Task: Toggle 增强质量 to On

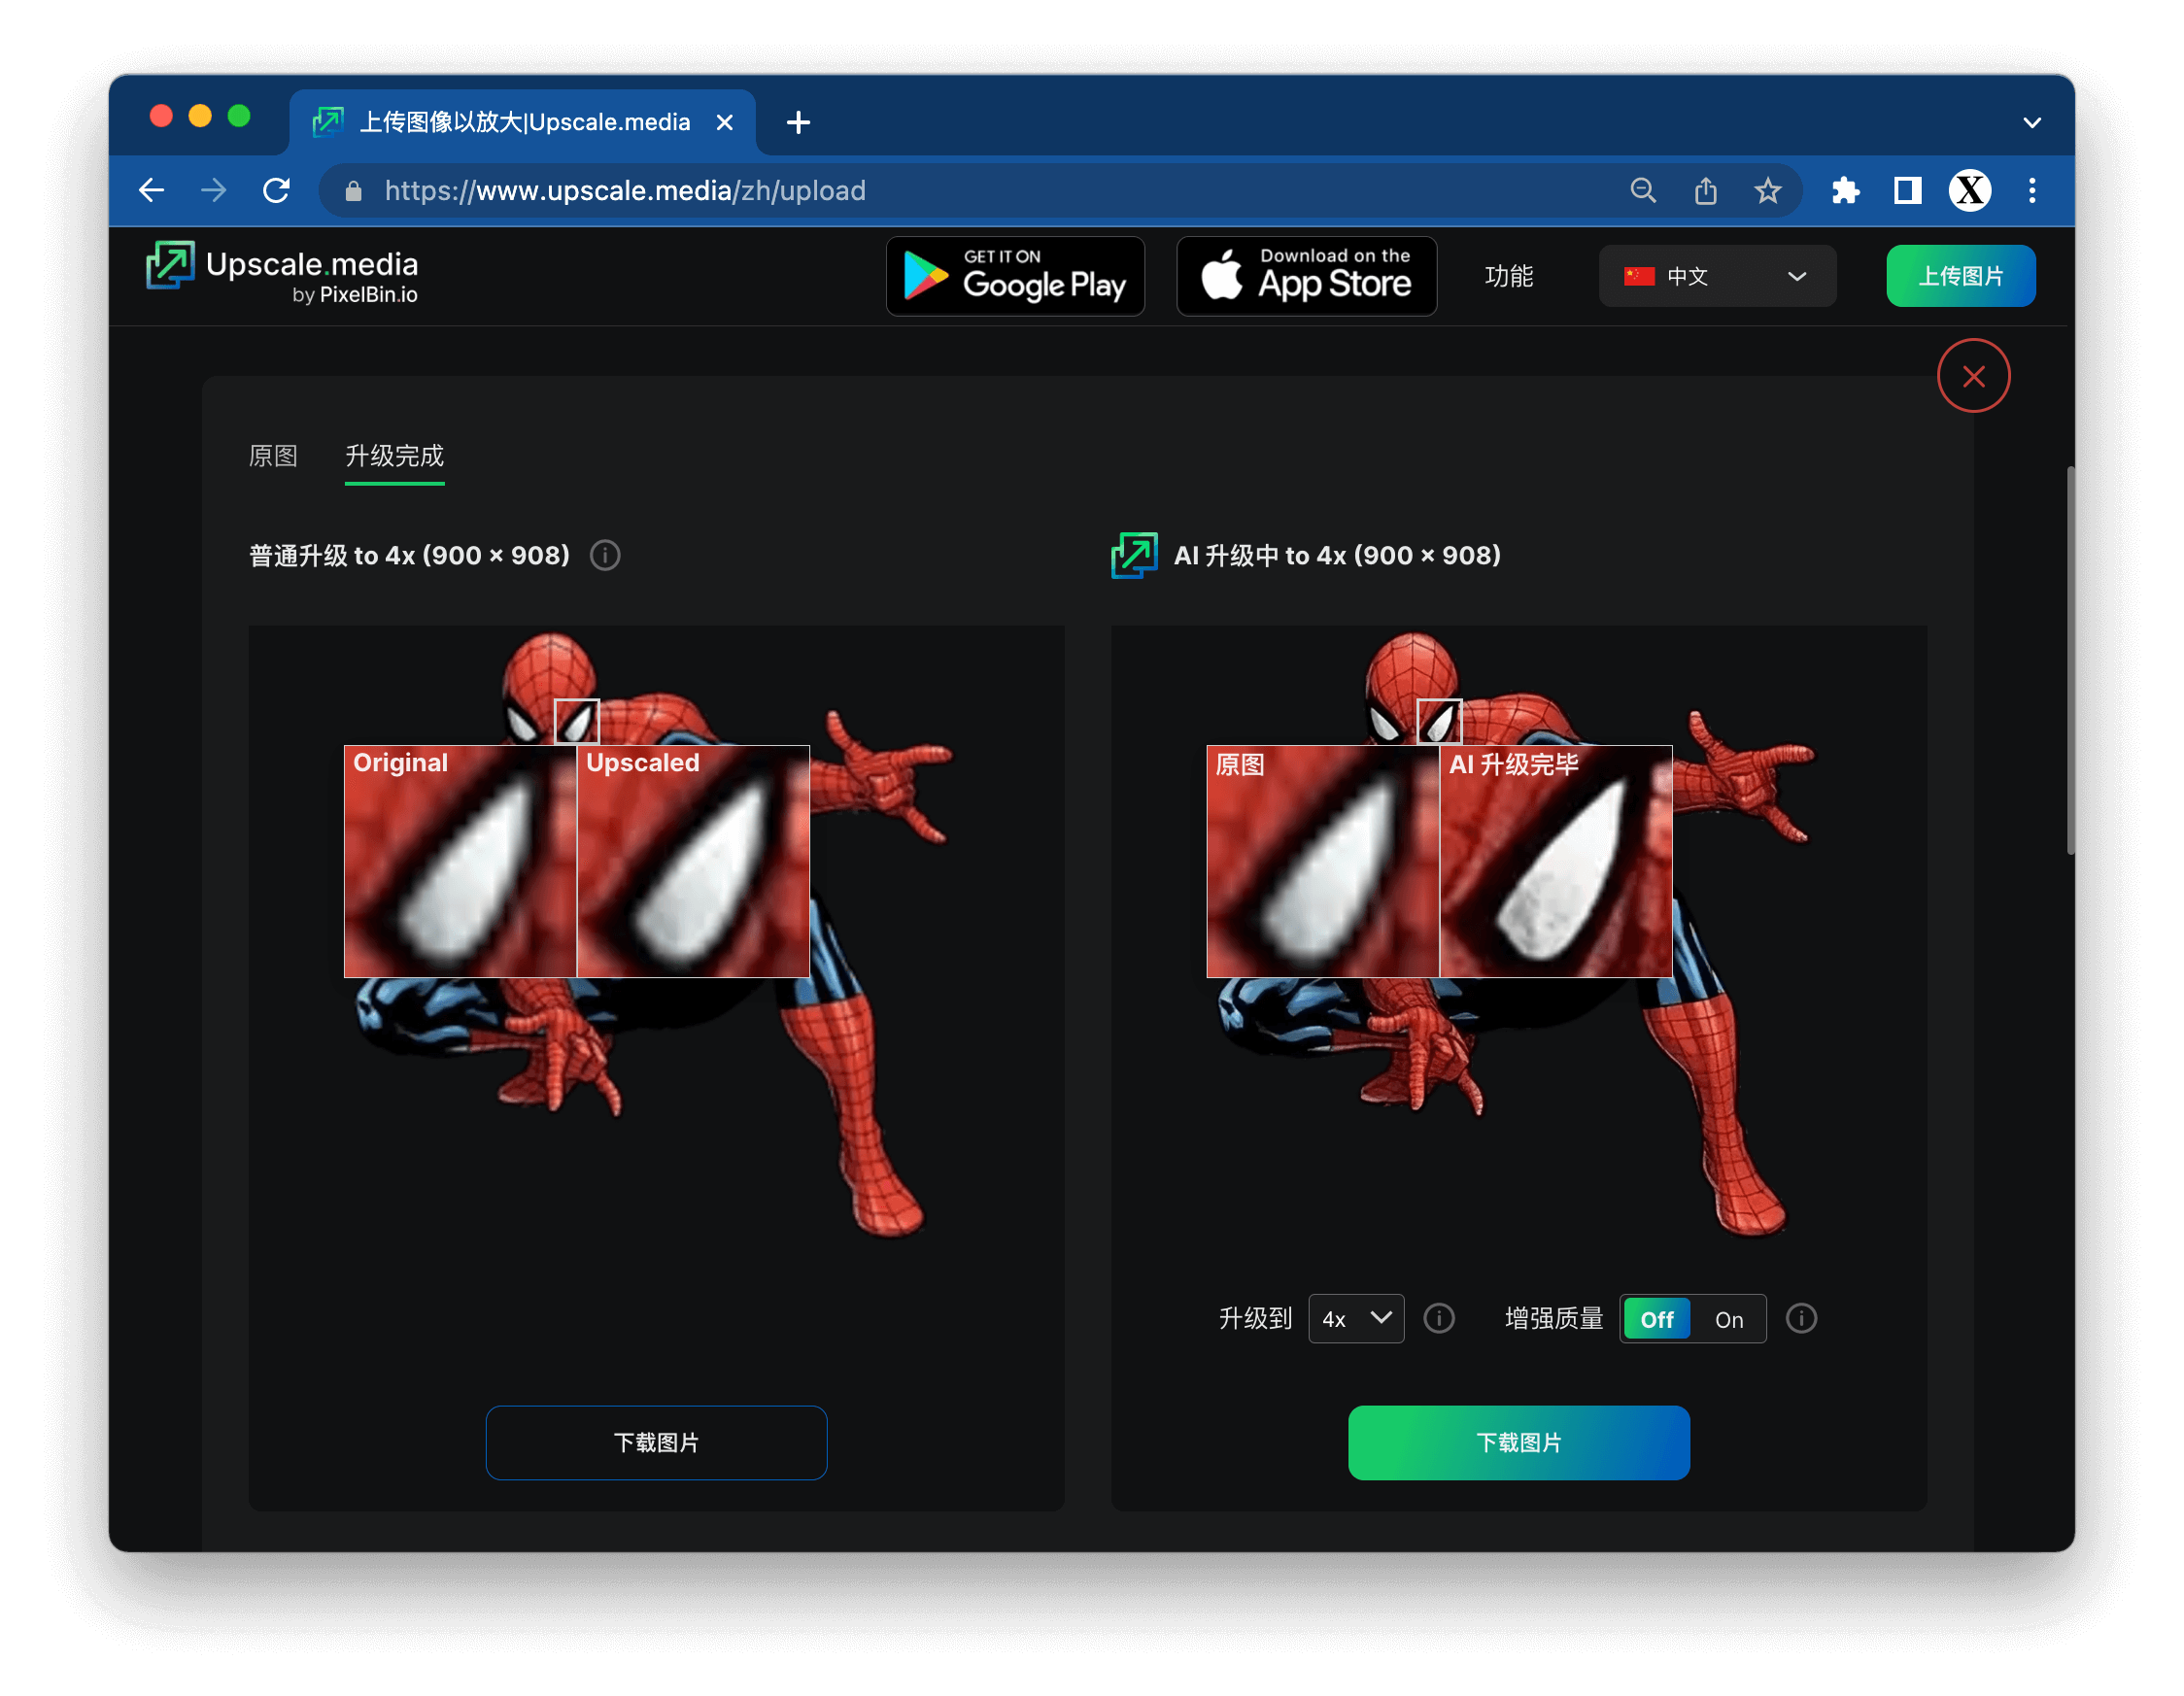Action: pos(1730,1318)
